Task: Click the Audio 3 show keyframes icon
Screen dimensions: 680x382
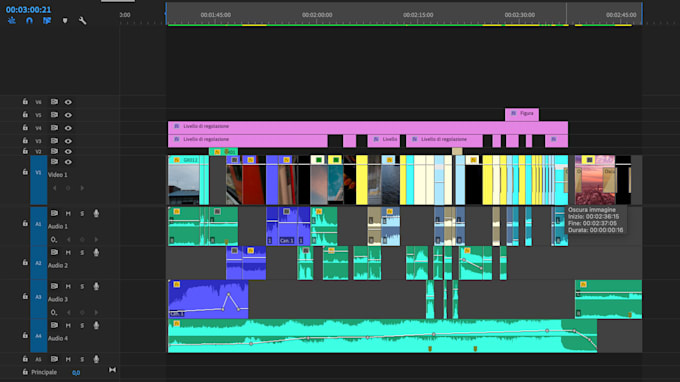Action: (53, 312)
